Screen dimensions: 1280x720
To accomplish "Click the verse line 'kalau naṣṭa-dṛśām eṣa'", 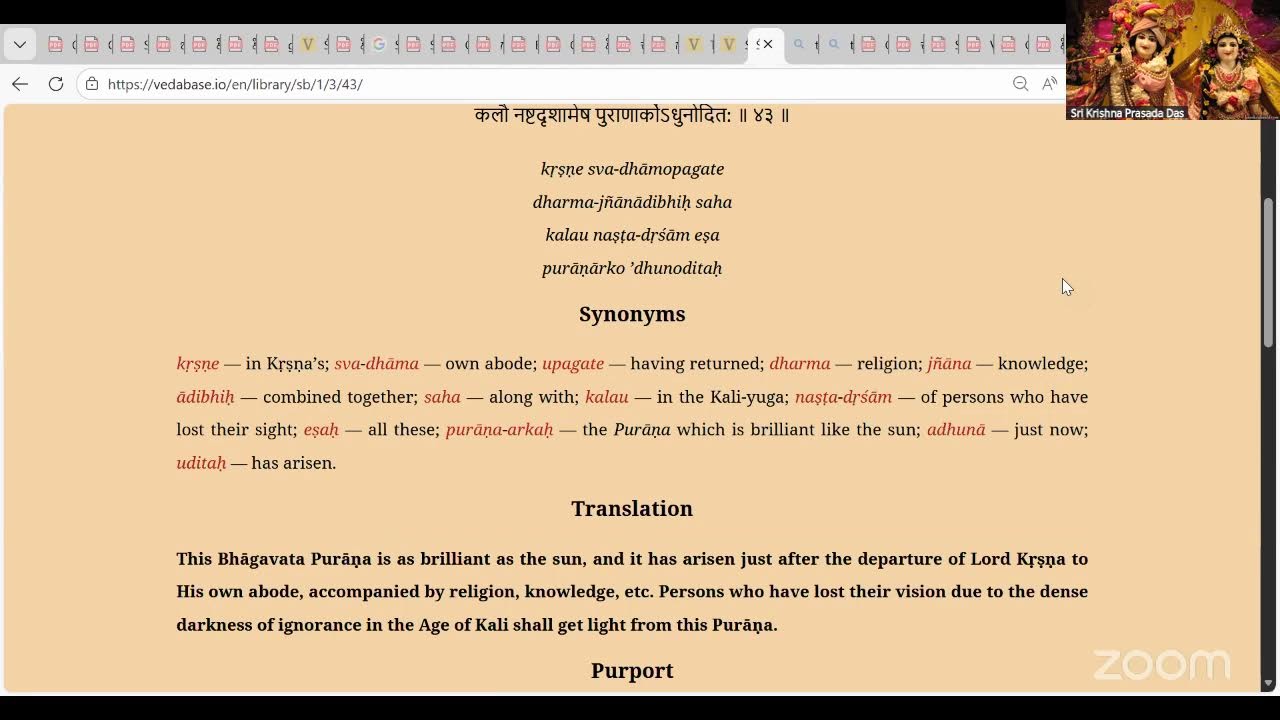I will pyautogui.click(x=632, y=235).
